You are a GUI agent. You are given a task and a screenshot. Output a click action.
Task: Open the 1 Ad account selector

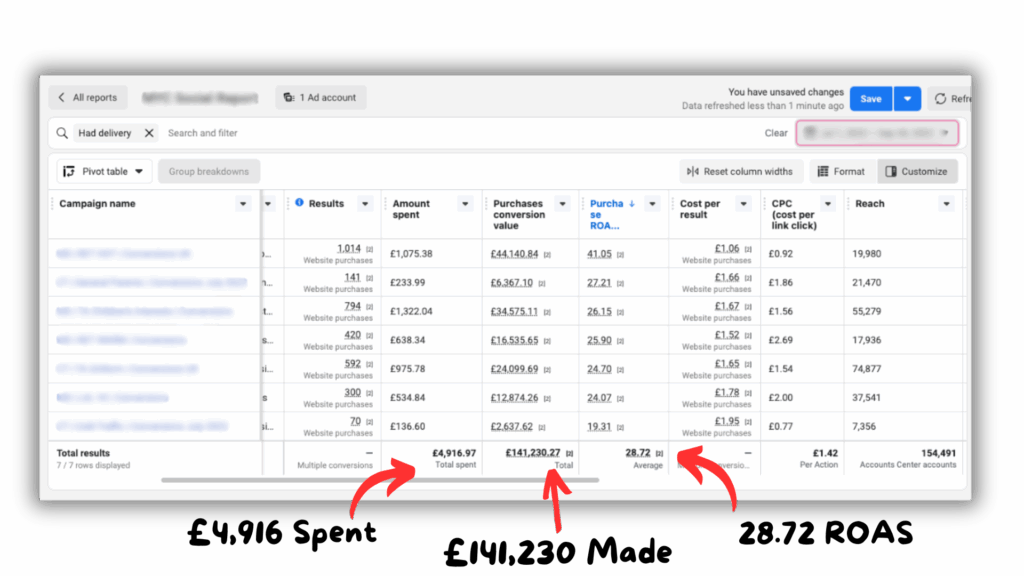pos(320,97)
